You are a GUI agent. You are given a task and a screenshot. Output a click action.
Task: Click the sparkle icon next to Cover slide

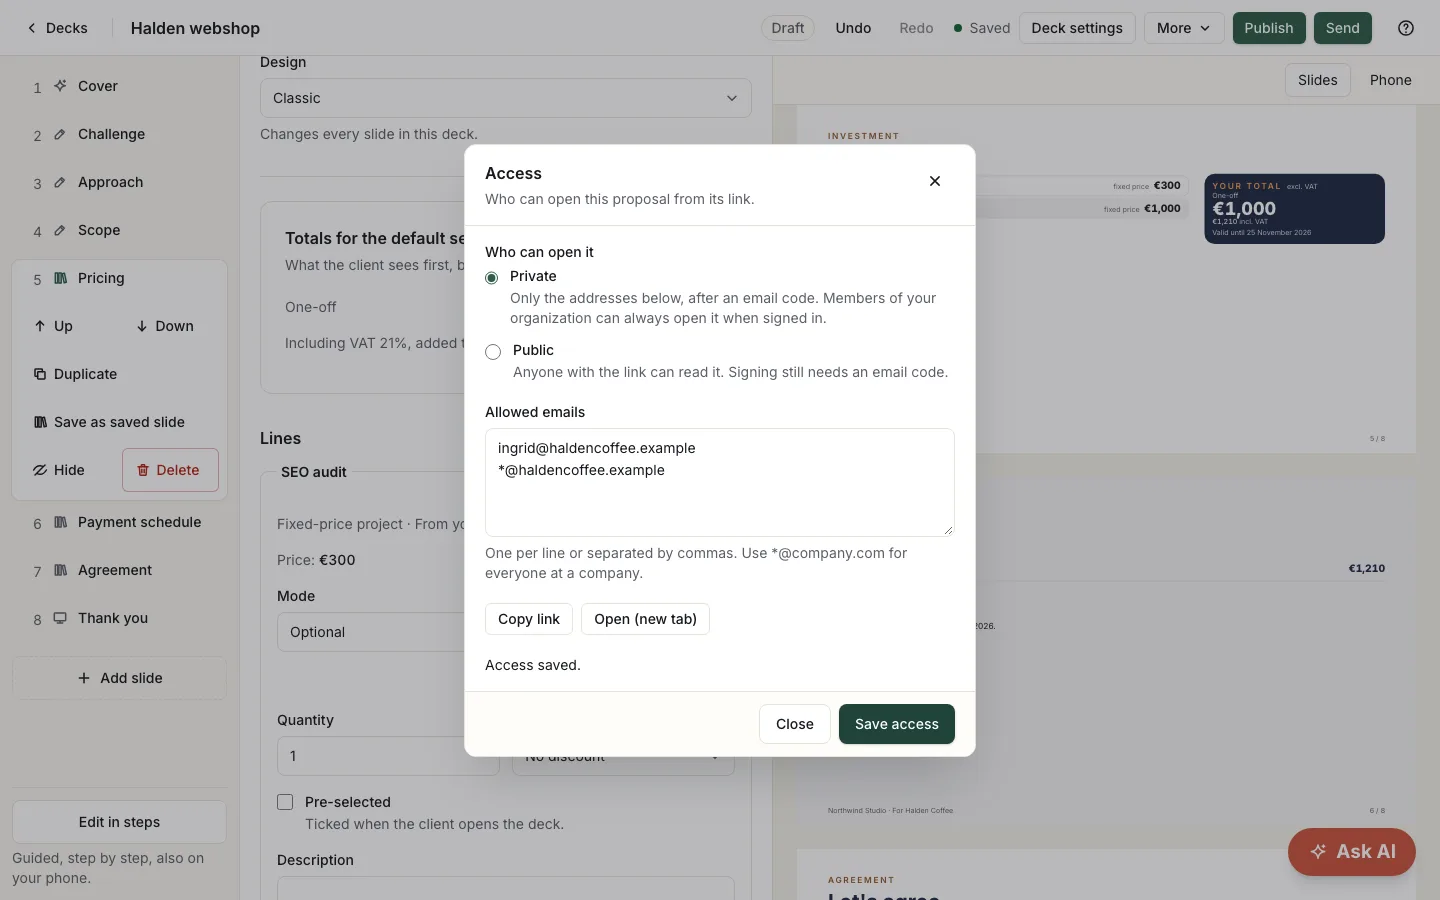point(60,86)
